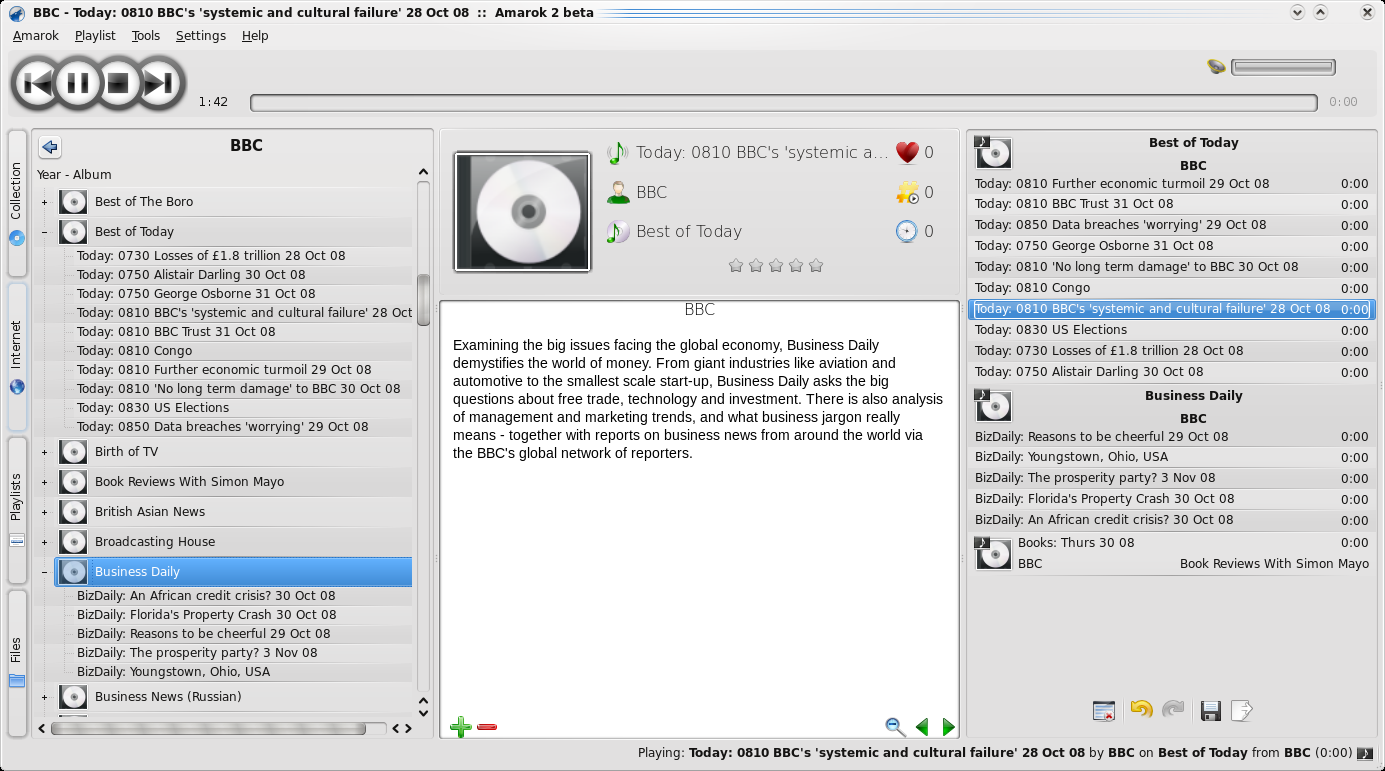Viewport: 1385px width, 771px height.
Task: Select playlist row 'BizDaily: Reasons to be cheerful 29 Oct 08'
Action: click(1172, 437)
